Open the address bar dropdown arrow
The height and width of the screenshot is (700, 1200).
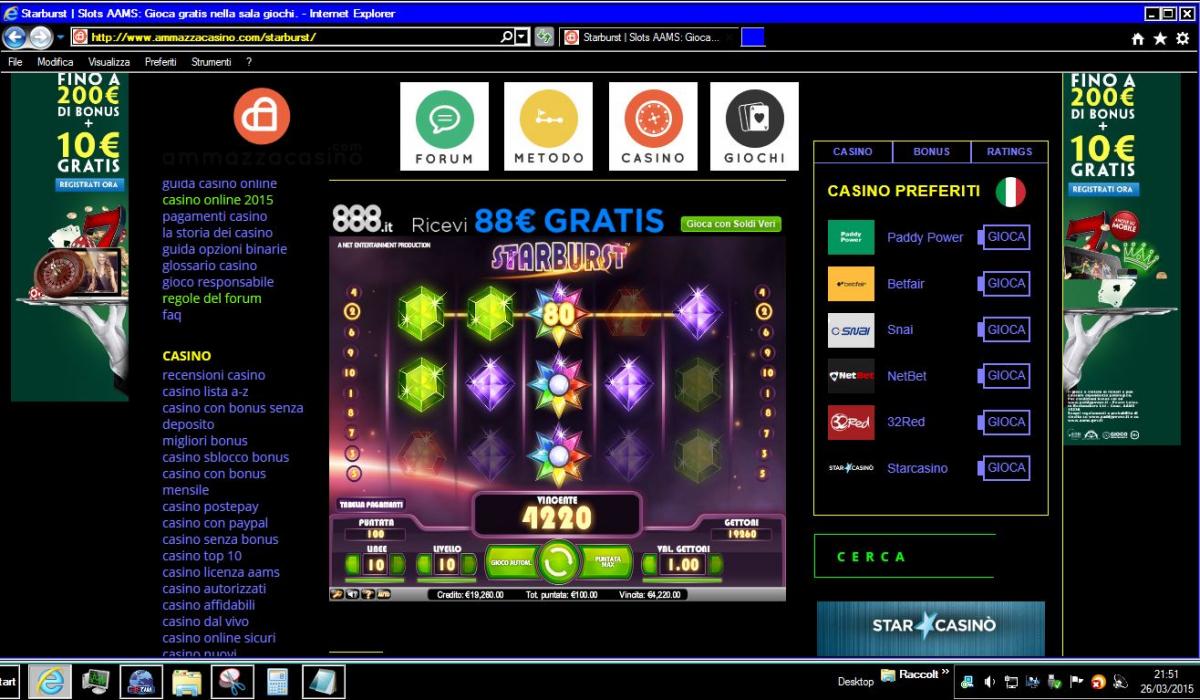pyautogui.click(x=522, y=37)
